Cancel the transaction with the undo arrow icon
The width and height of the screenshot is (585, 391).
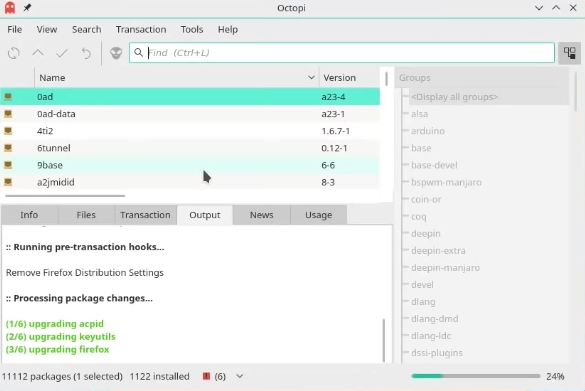[x=86, y=53]
